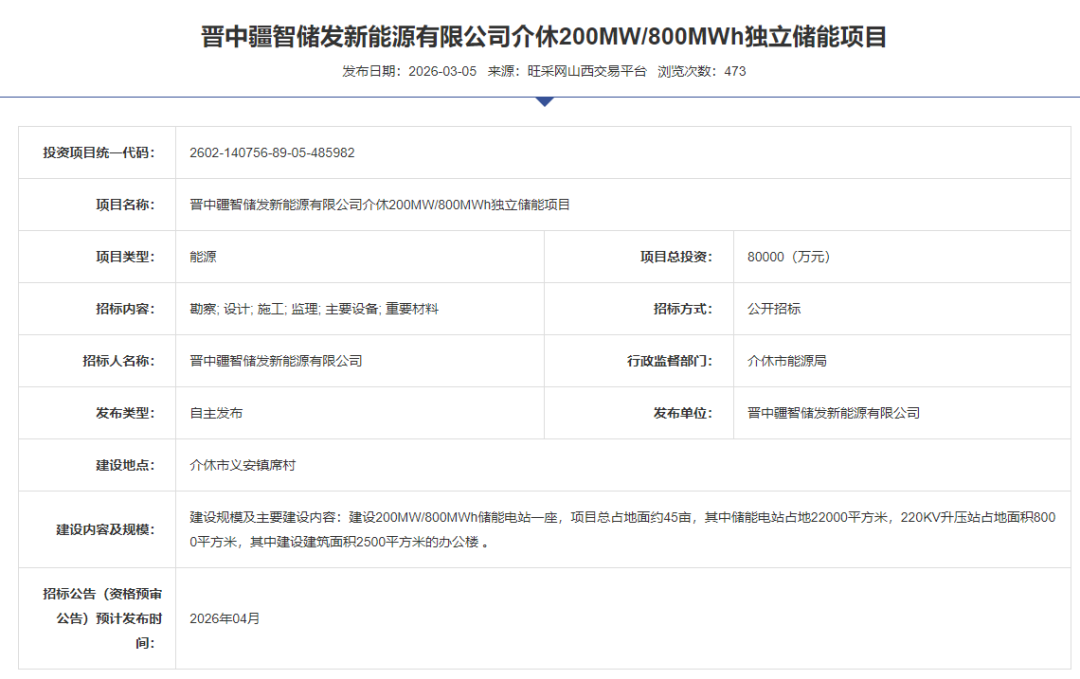Click the publish date 2026-03-05
1080x679 pixels.
(442, 72)
